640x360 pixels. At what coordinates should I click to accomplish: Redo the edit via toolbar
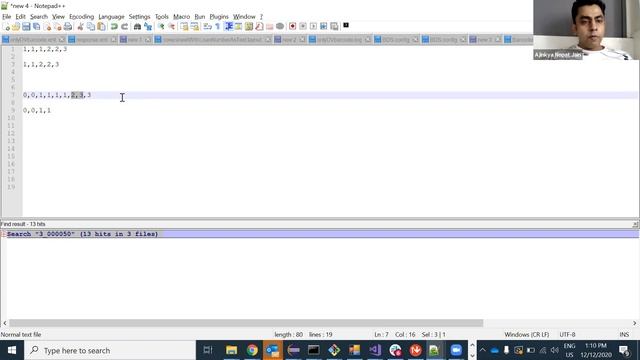pyautogui.click(x=124, y=27)
